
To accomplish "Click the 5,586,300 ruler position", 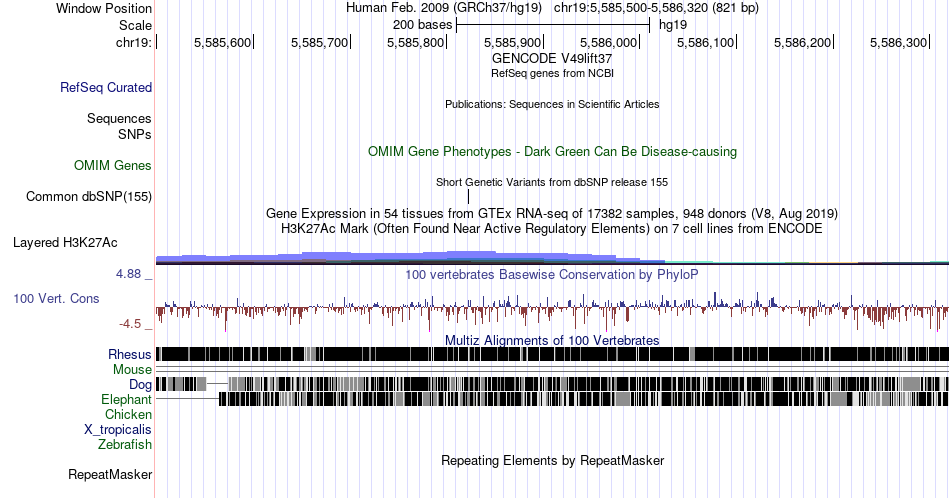I will [x=899, y=42].
